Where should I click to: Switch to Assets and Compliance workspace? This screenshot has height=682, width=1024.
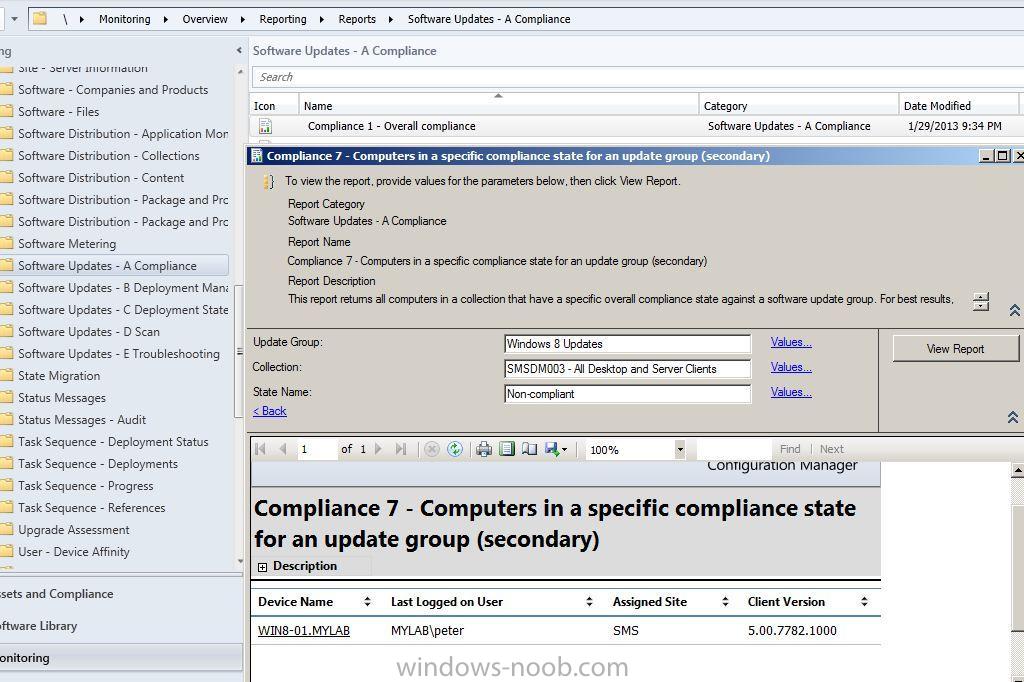tap(121, 594)
